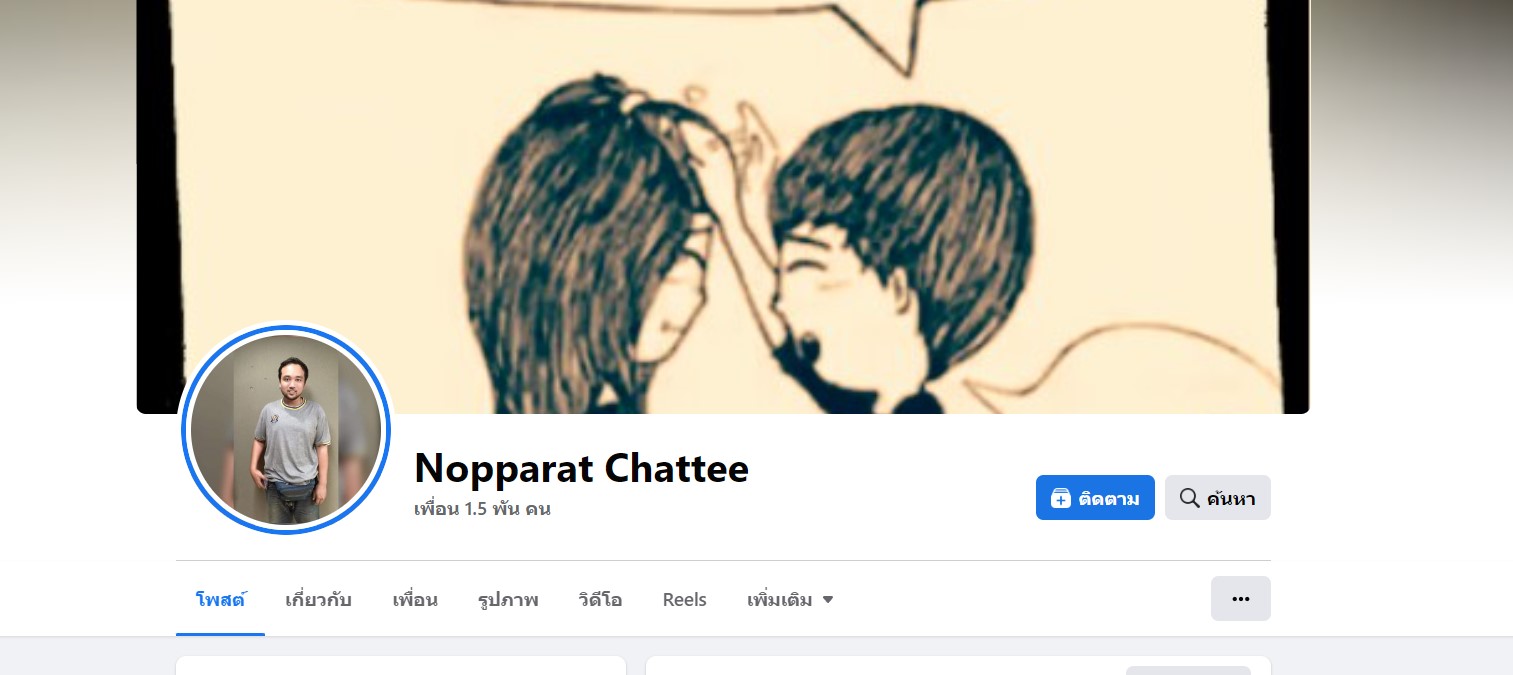Click the follow plus icon beside ติดตาม

point(1061,498)
